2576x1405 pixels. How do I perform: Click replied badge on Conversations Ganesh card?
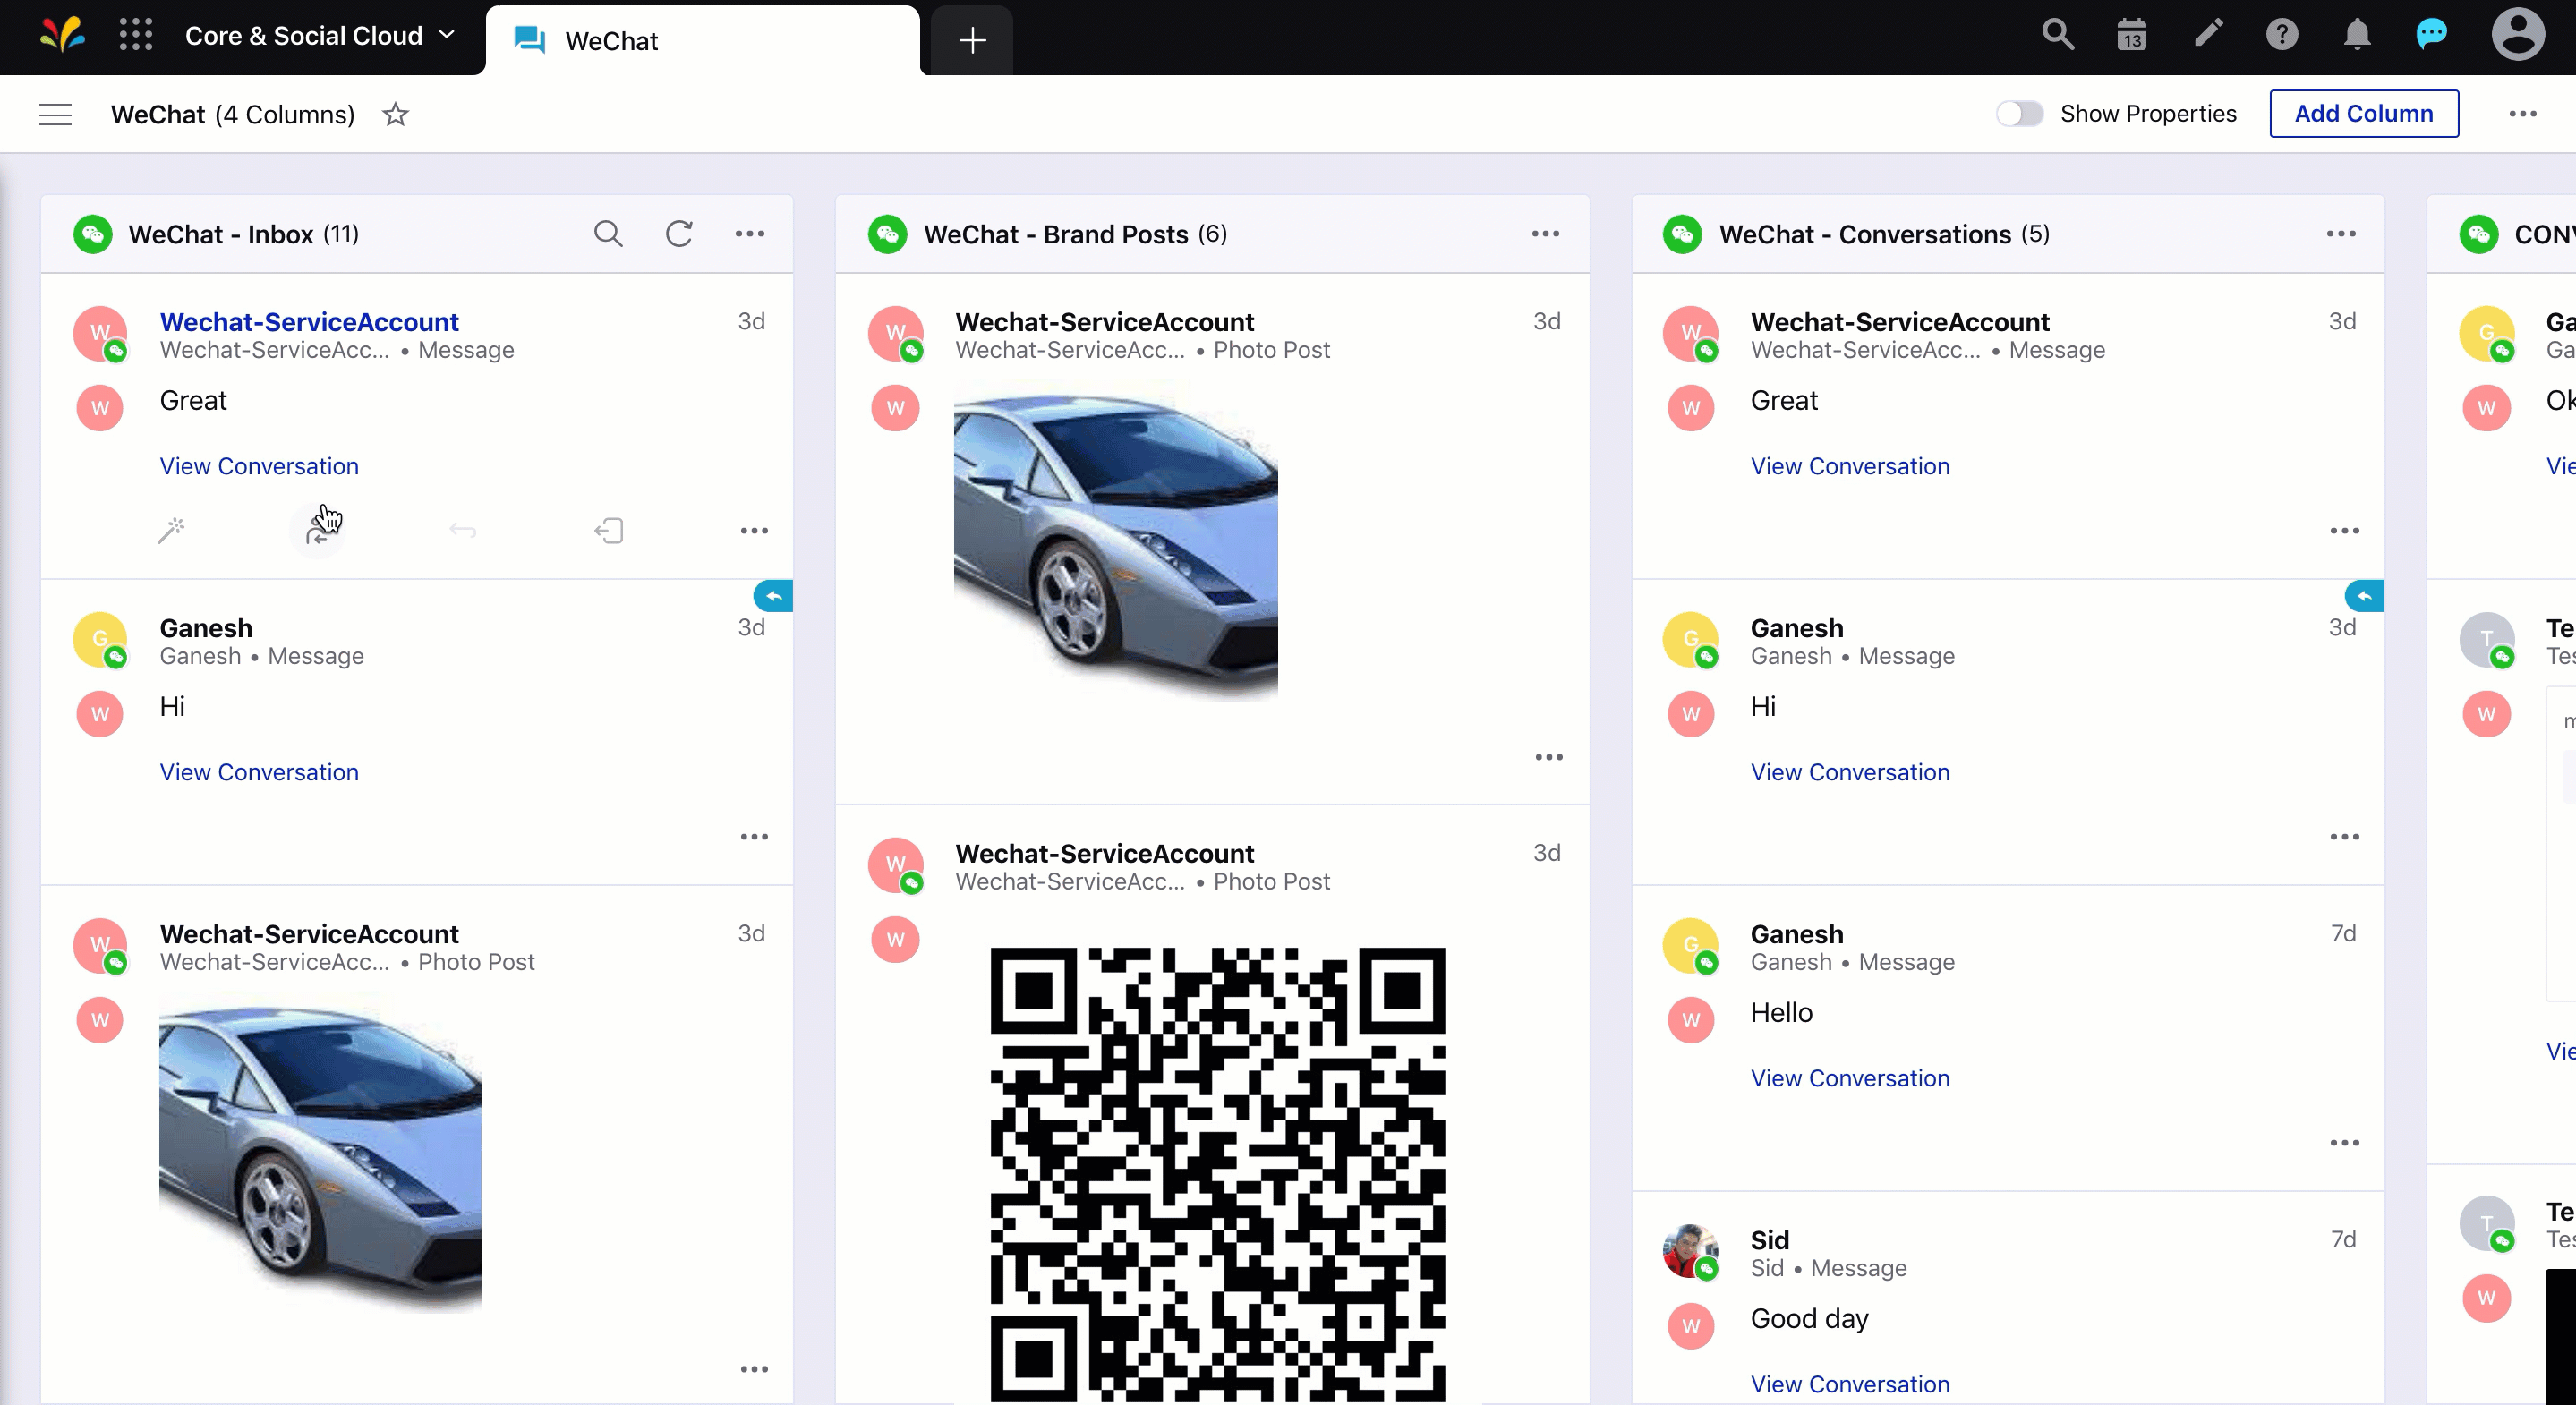(2364, 596)
